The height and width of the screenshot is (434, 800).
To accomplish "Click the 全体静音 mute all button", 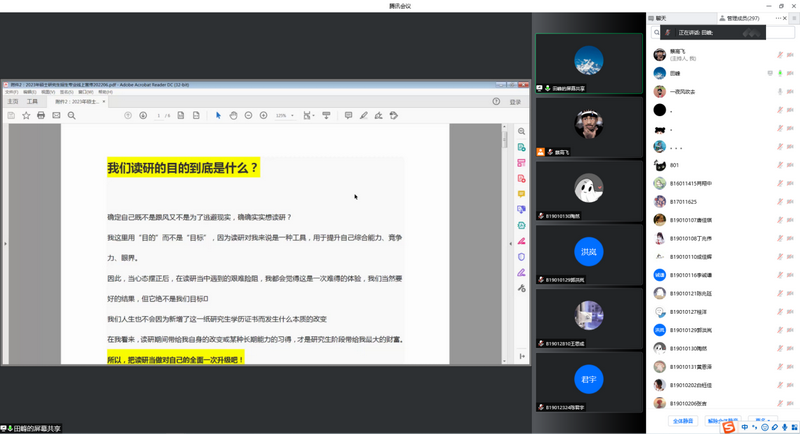I will pyautogui.click(x=684, y=421).
